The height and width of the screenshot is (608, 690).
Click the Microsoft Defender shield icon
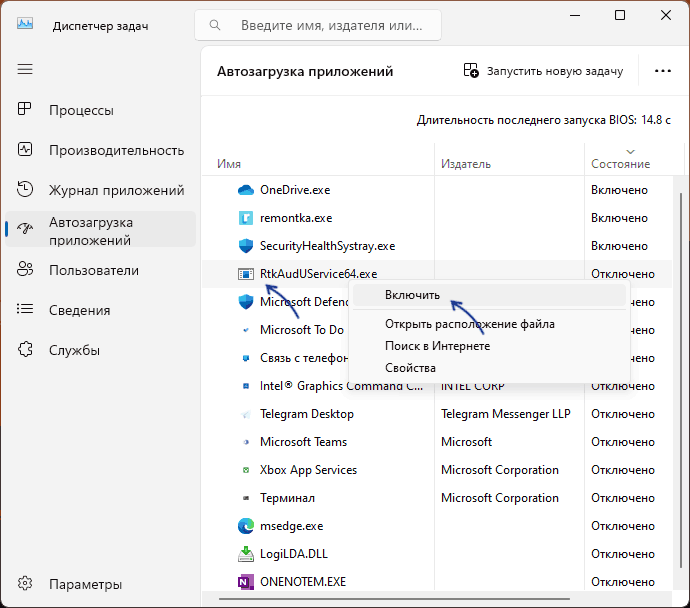point(246,302)
